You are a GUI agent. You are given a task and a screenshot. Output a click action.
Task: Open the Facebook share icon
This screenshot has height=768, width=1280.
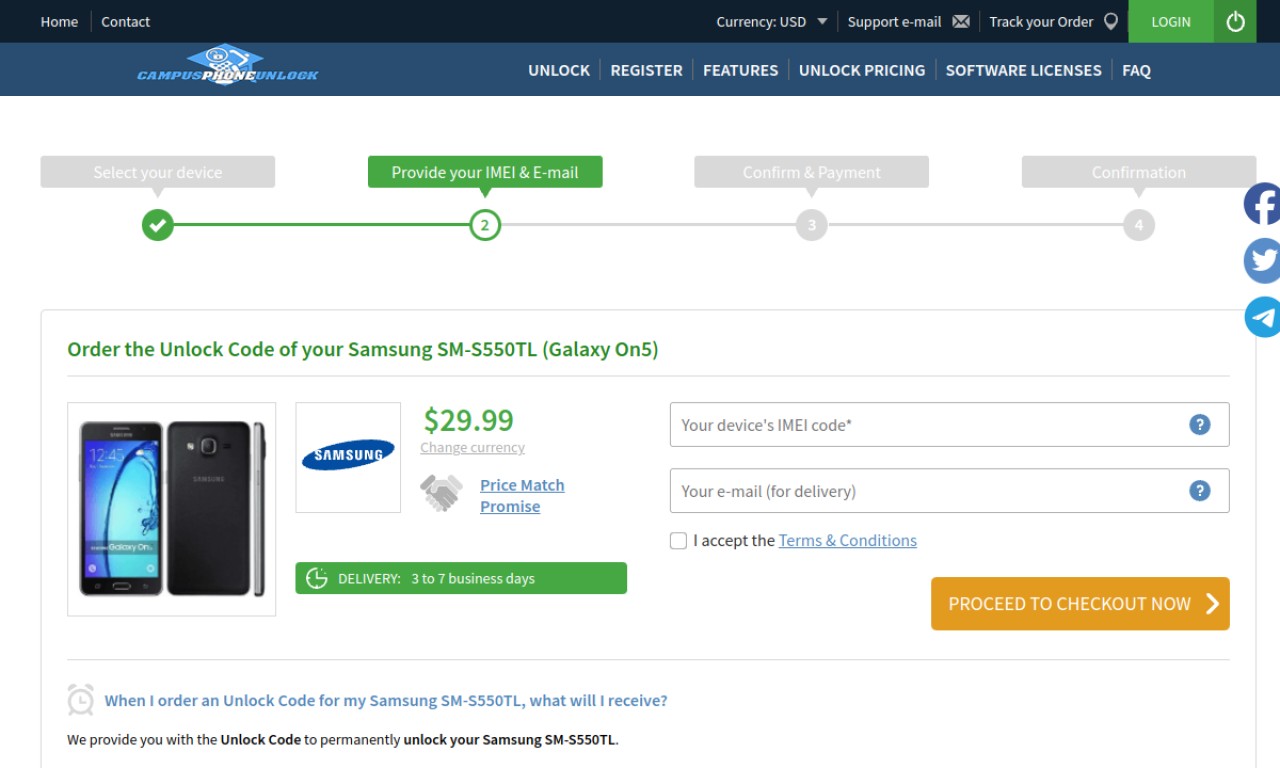(x=1262, y=204)
